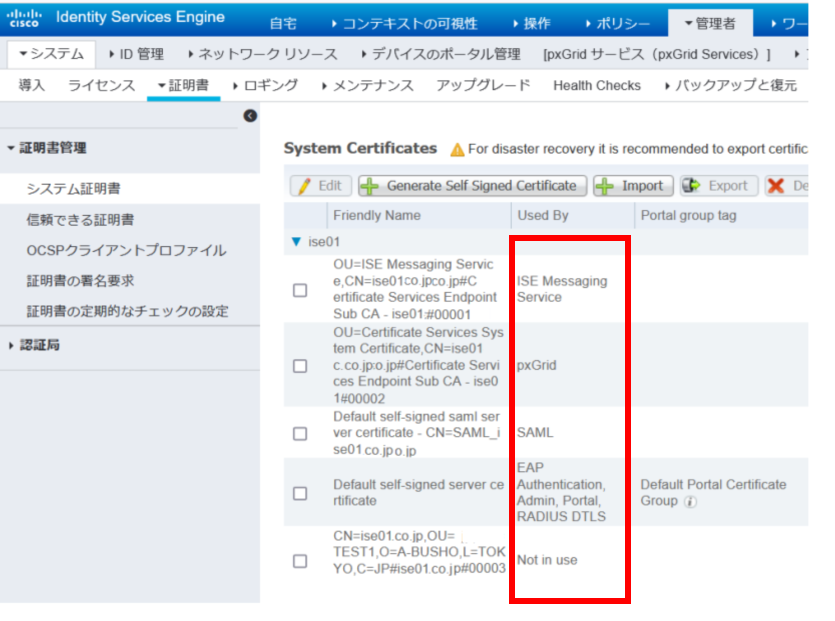Click the Export certificate button
835x621 pixels.
[716, 186]
